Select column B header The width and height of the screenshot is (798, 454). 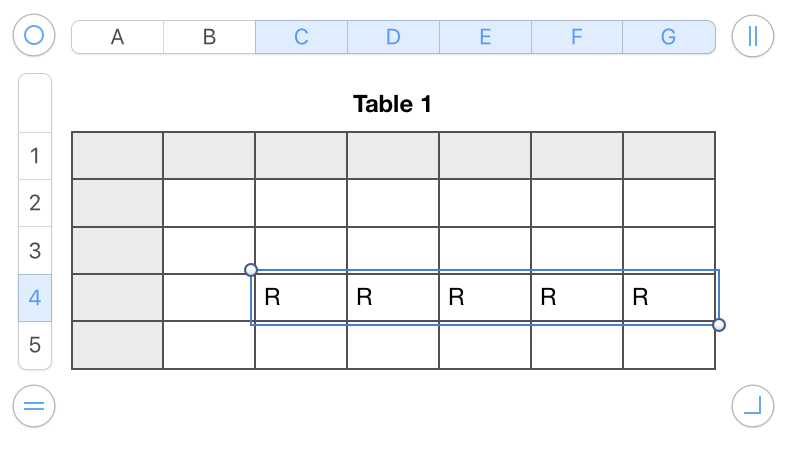coord(209,37)
